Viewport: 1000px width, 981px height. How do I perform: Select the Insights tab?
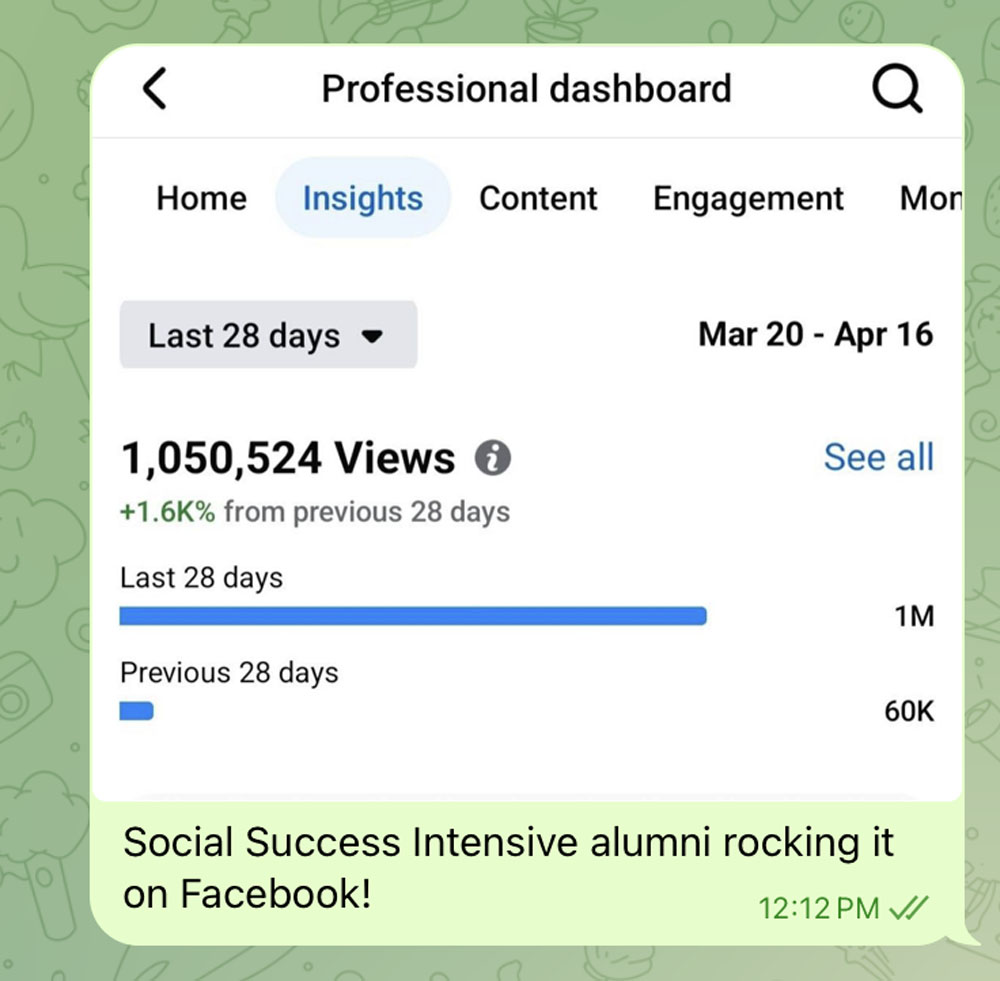coord(363,198)
